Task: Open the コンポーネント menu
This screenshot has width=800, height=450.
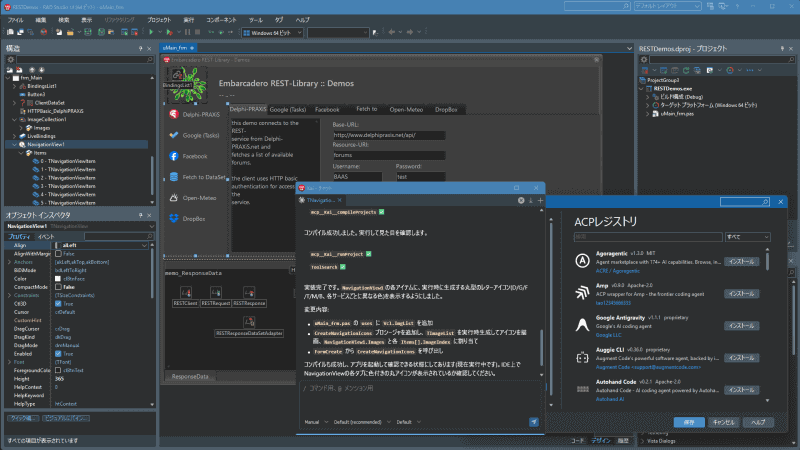Action: click(221, 20)
